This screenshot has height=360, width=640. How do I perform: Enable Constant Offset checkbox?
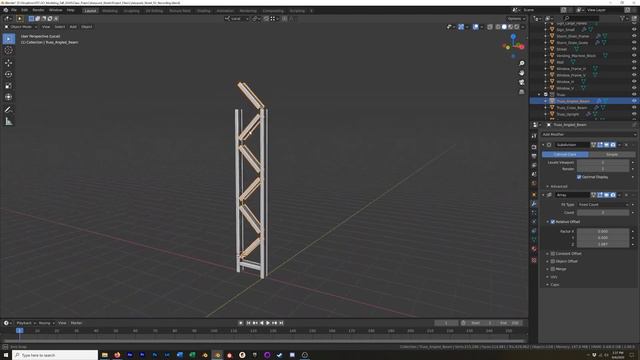[553, 254]
